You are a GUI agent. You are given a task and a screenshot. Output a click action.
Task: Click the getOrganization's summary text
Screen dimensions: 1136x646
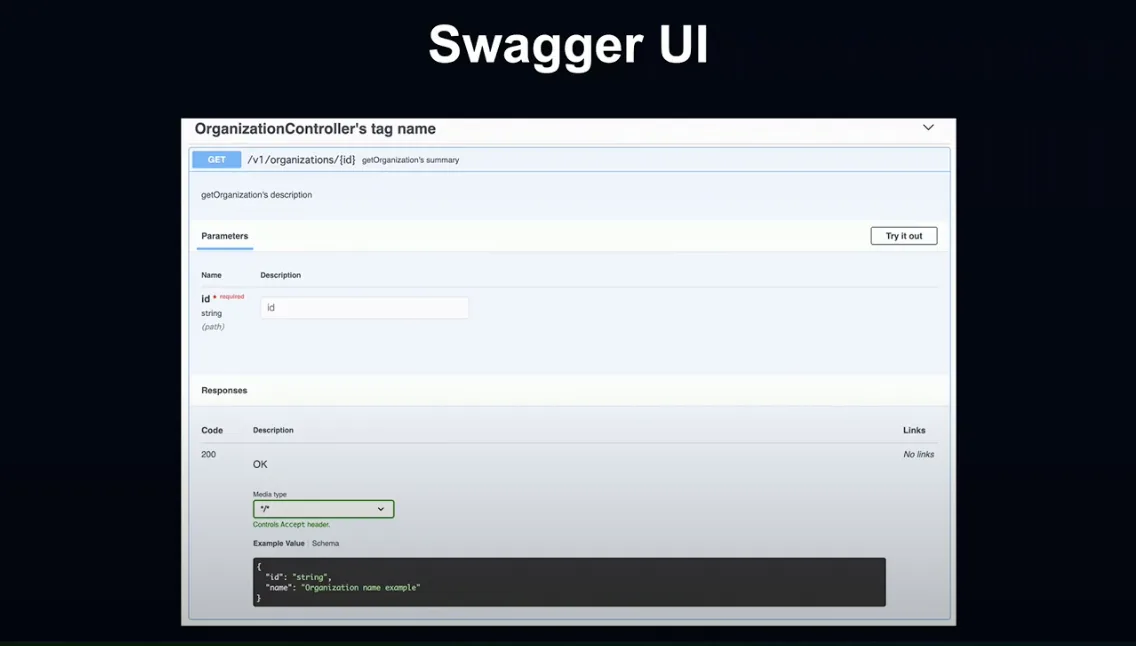tap(410, 160)
